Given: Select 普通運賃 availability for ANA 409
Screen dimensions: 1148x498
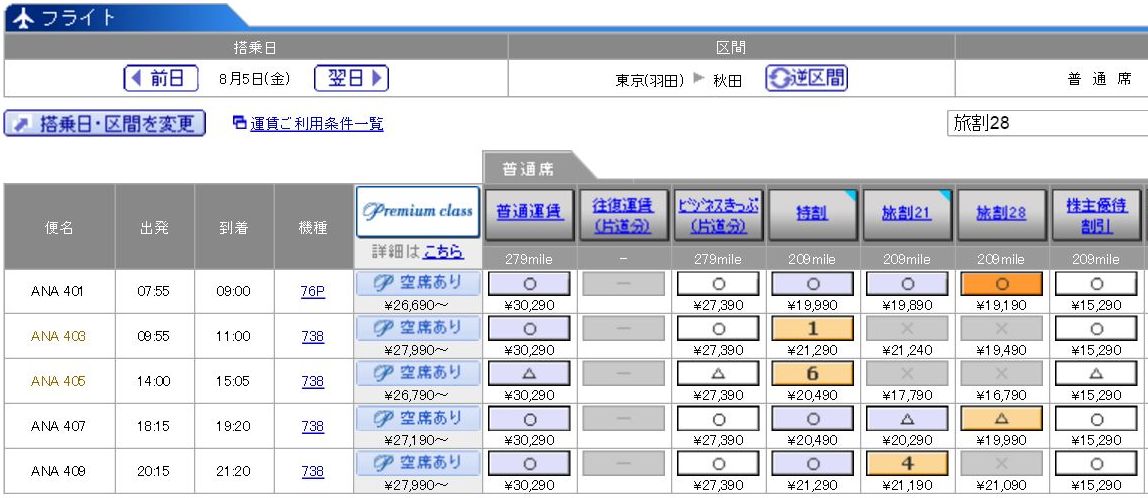Looking at the screenshot, I should 529,464.
